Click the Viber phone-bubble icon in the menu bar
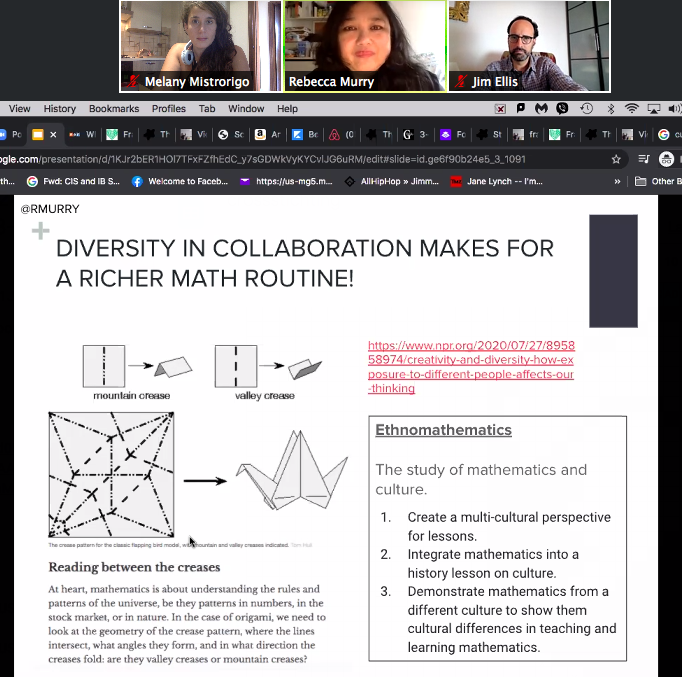This screenshot has height=677, width=682. tap(562, 108)
